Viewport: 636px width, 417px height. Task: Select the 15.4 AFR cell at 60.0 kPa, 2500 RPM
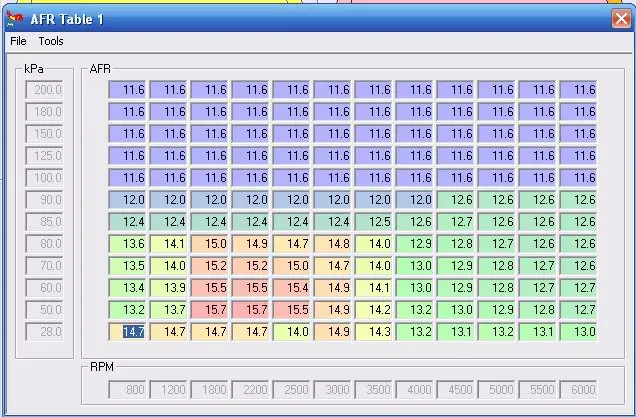tap(292, 288)
